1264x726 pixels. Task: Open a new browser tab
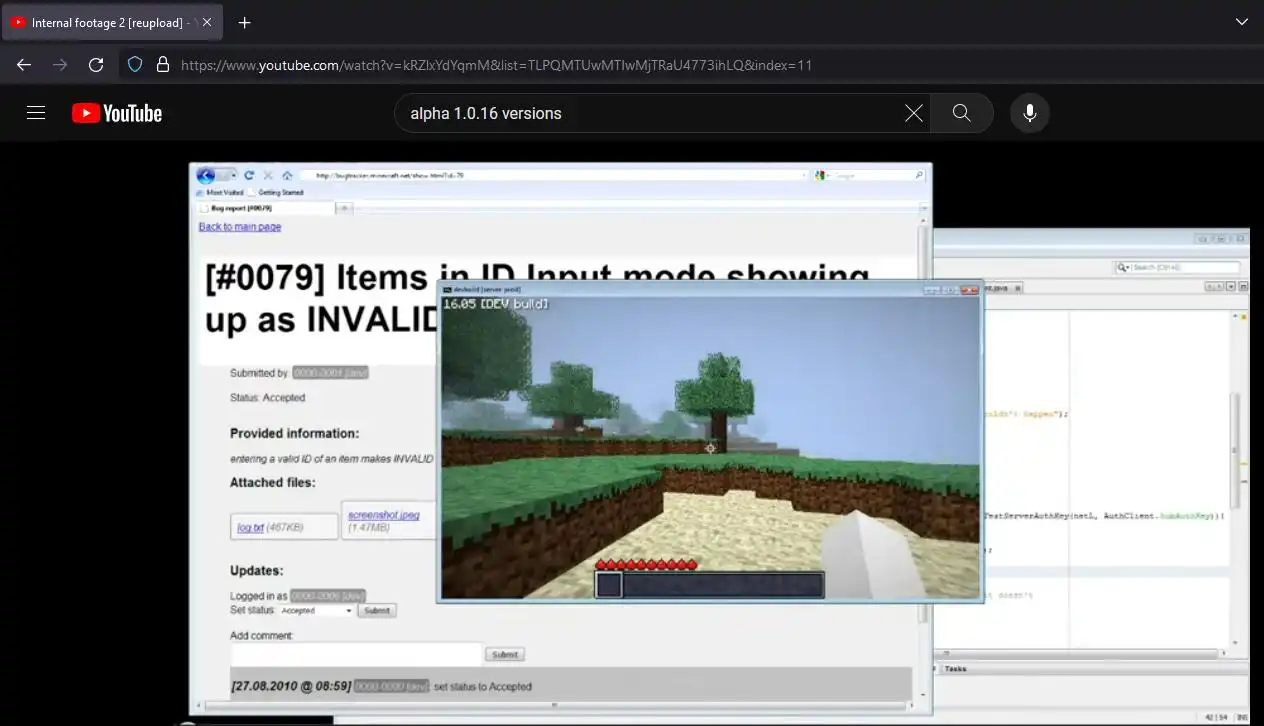coord(244,22)
